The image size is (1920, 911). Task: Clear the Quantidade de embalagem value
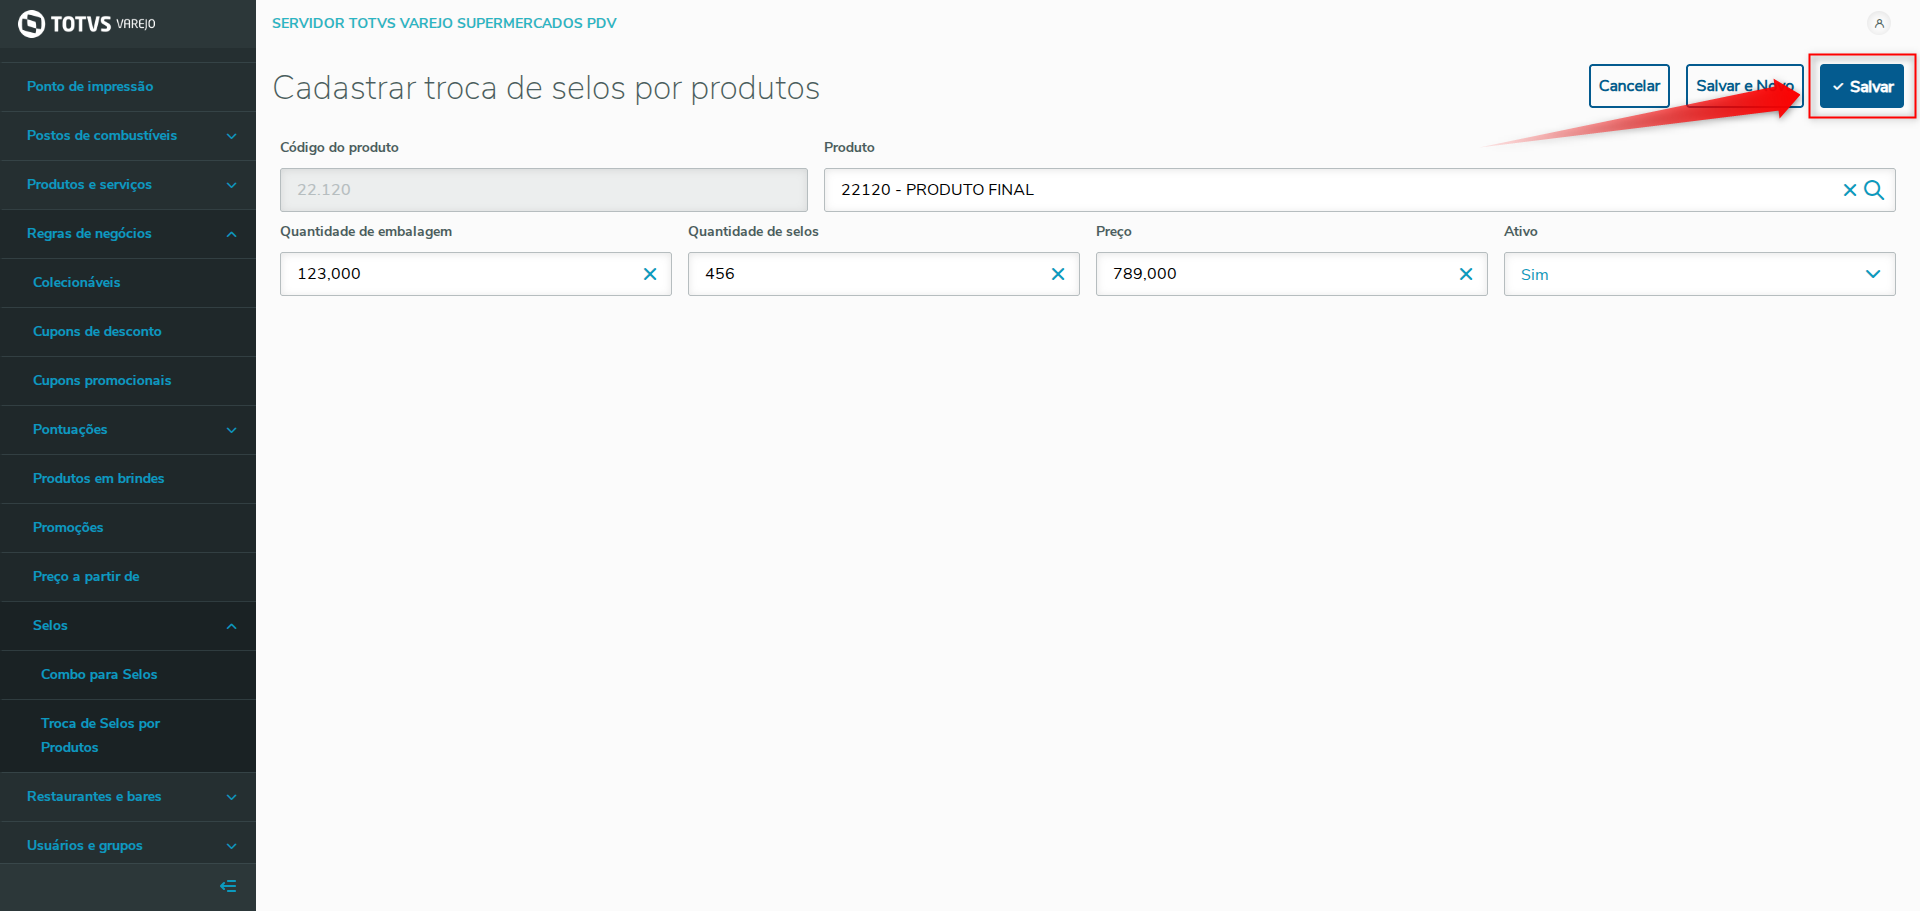tap(650, 274)
